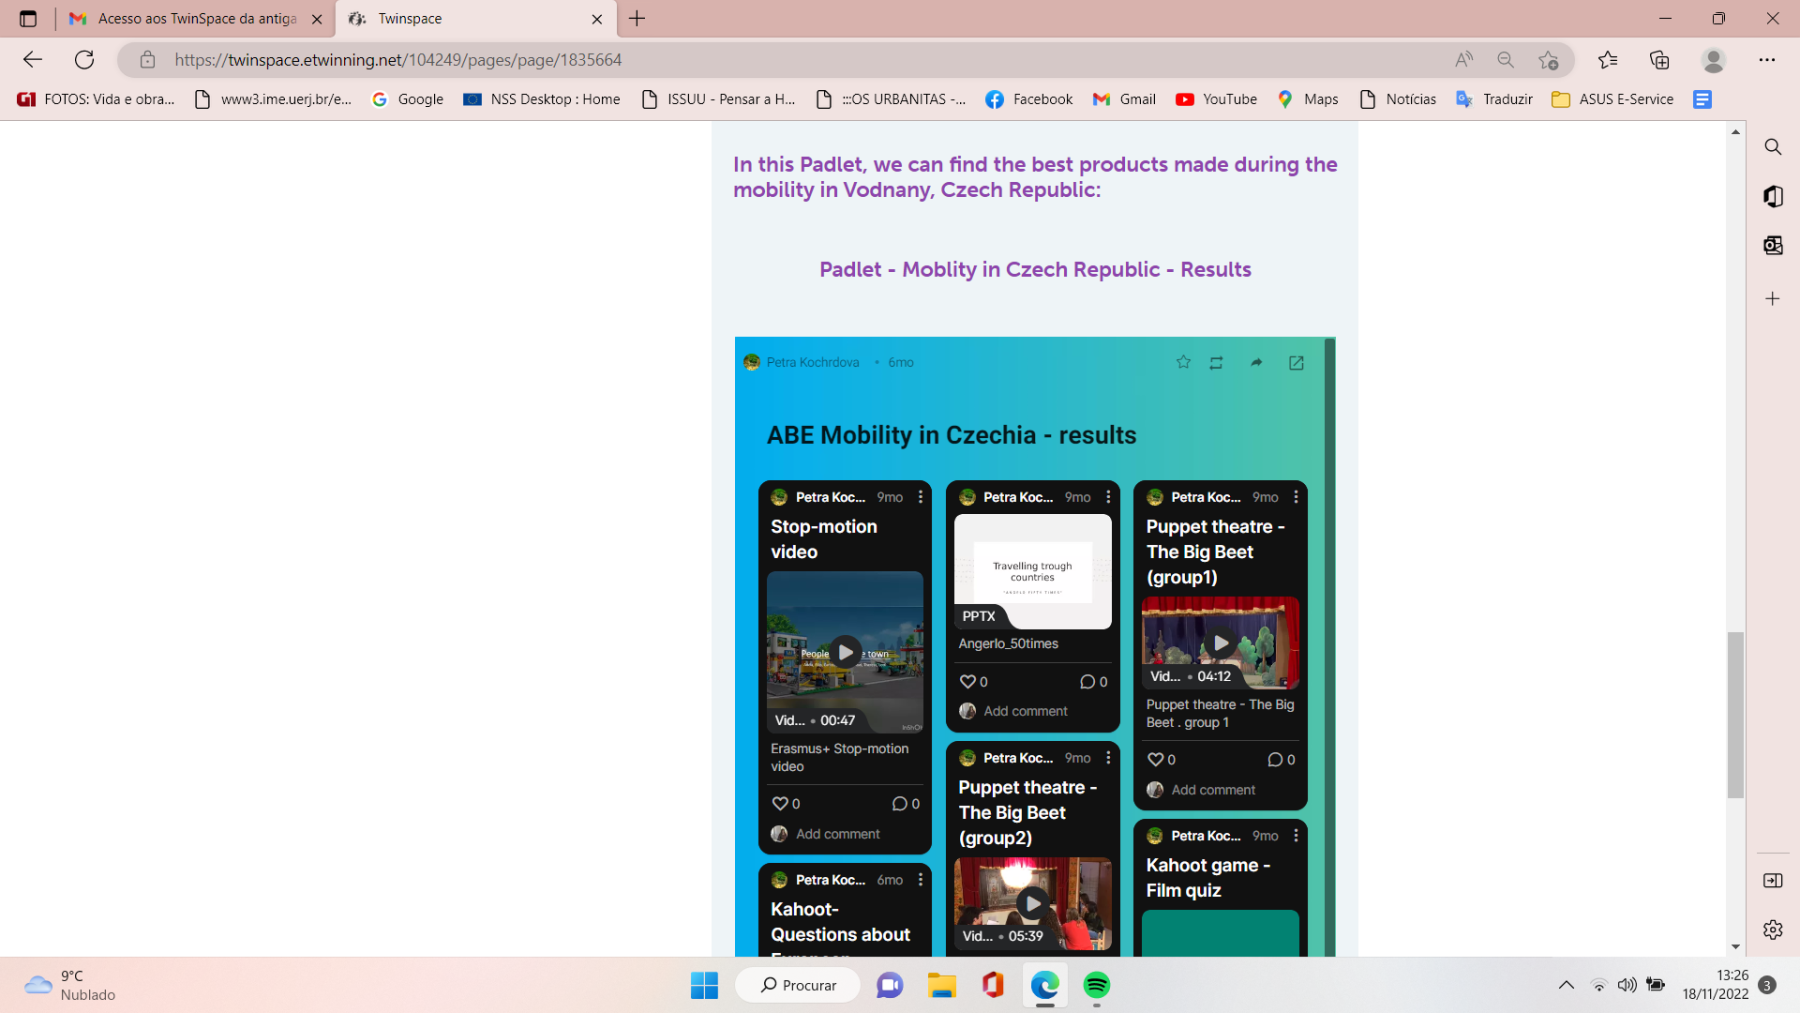
Task: Open Office icon in Edge sidebar
Action: click(1773, 196)
